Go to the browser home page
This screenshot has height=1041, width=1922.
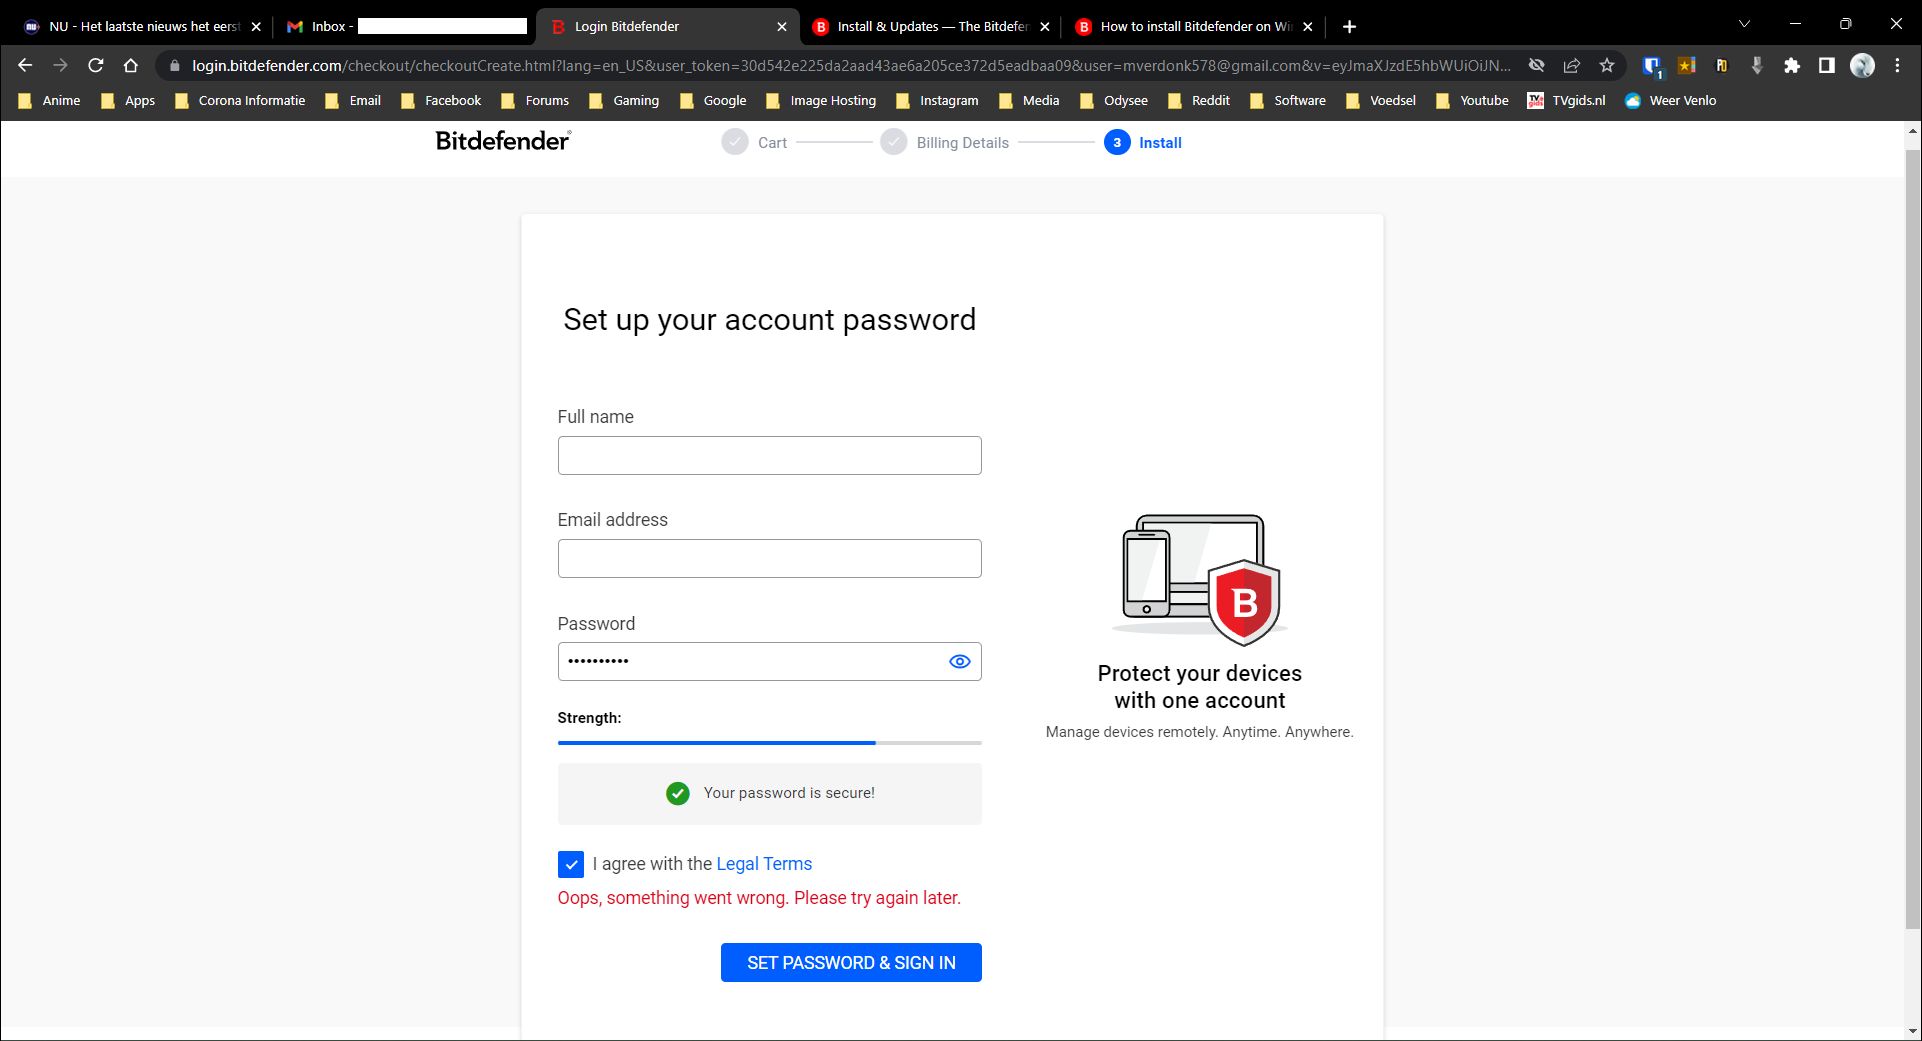coord(131,66)
